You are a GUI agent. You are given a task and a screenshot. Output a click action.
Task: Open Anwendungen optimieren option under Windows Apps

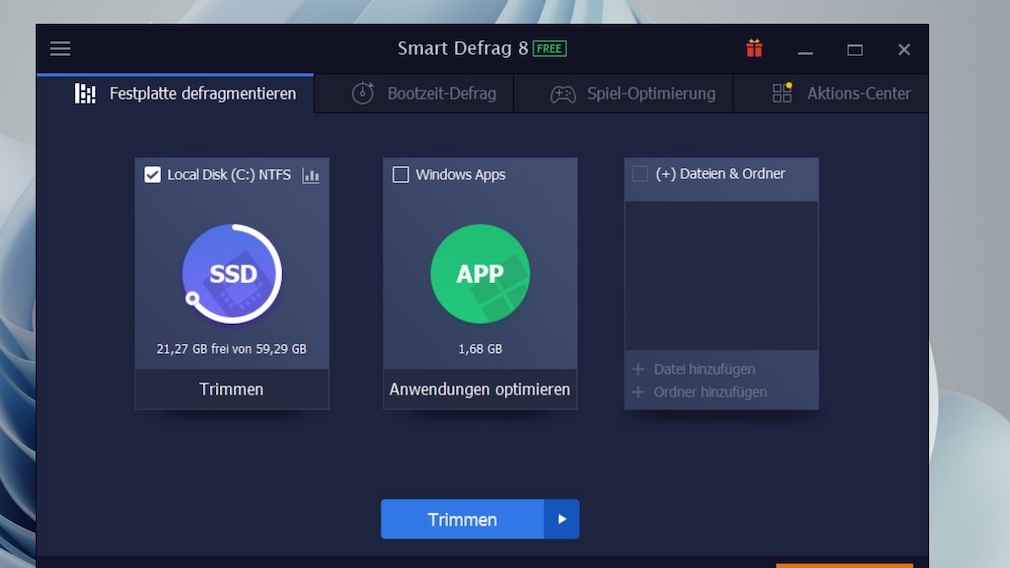click(480, 389)
